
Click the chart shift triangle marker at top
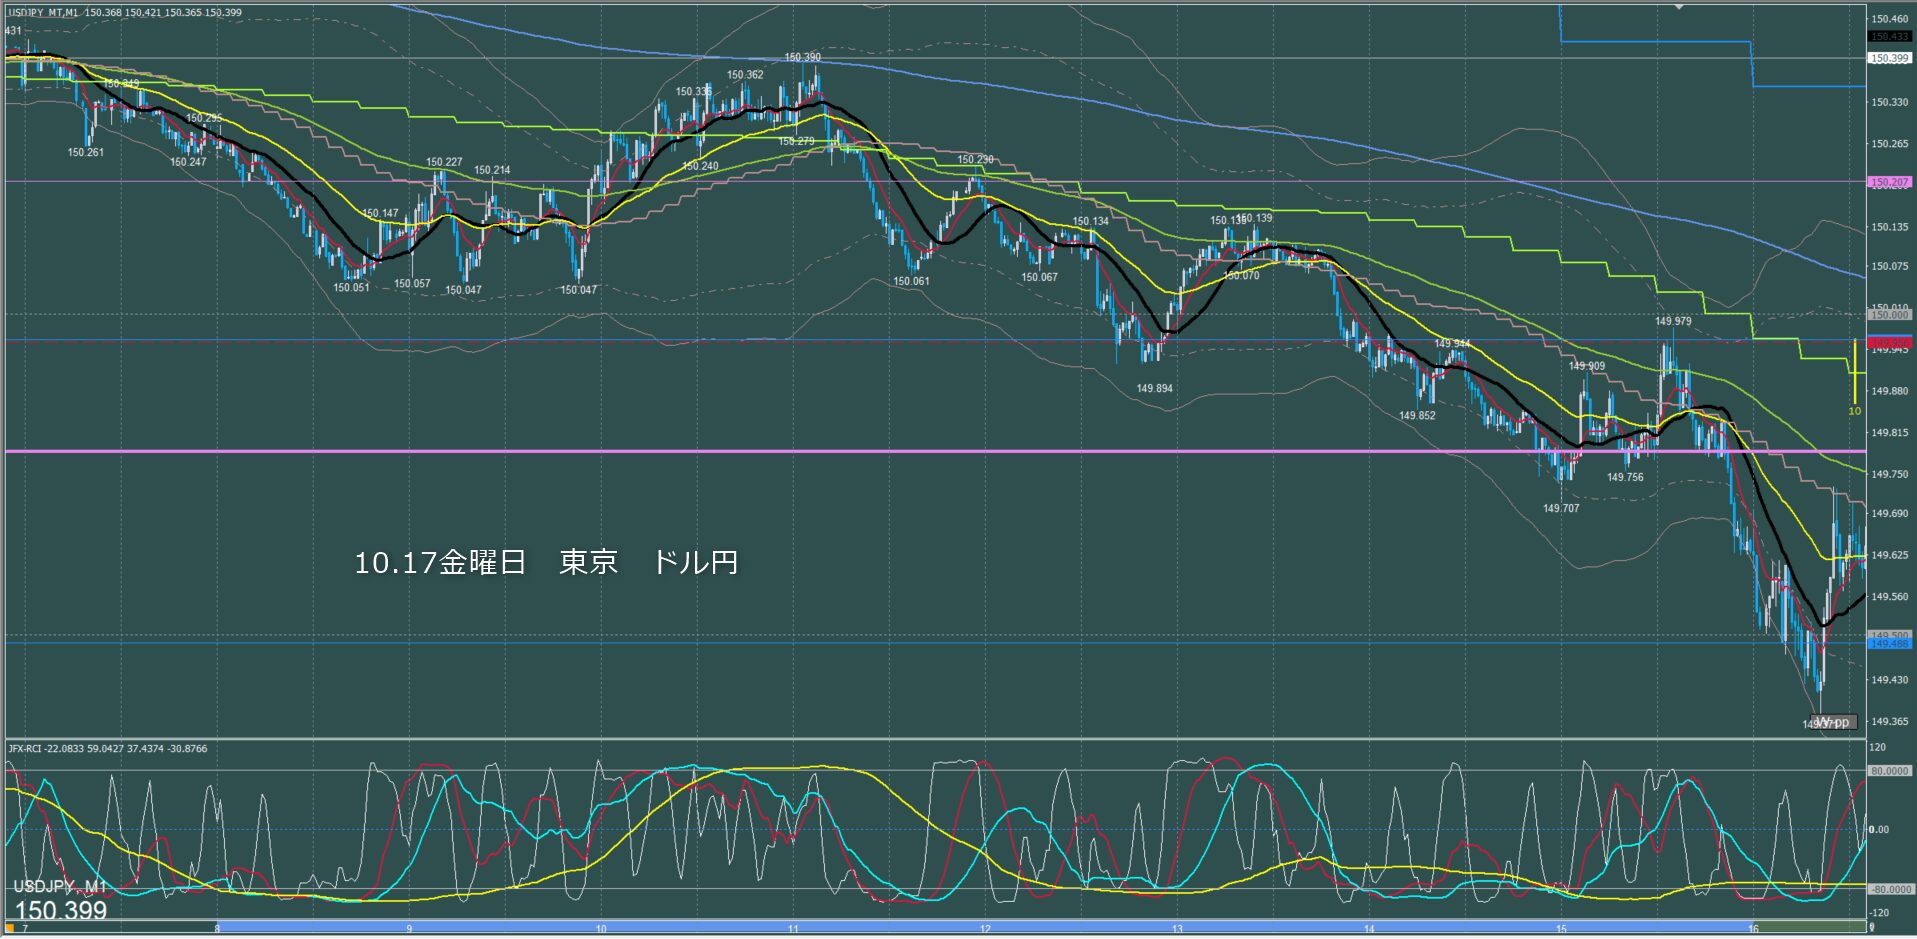point(1679,6)
